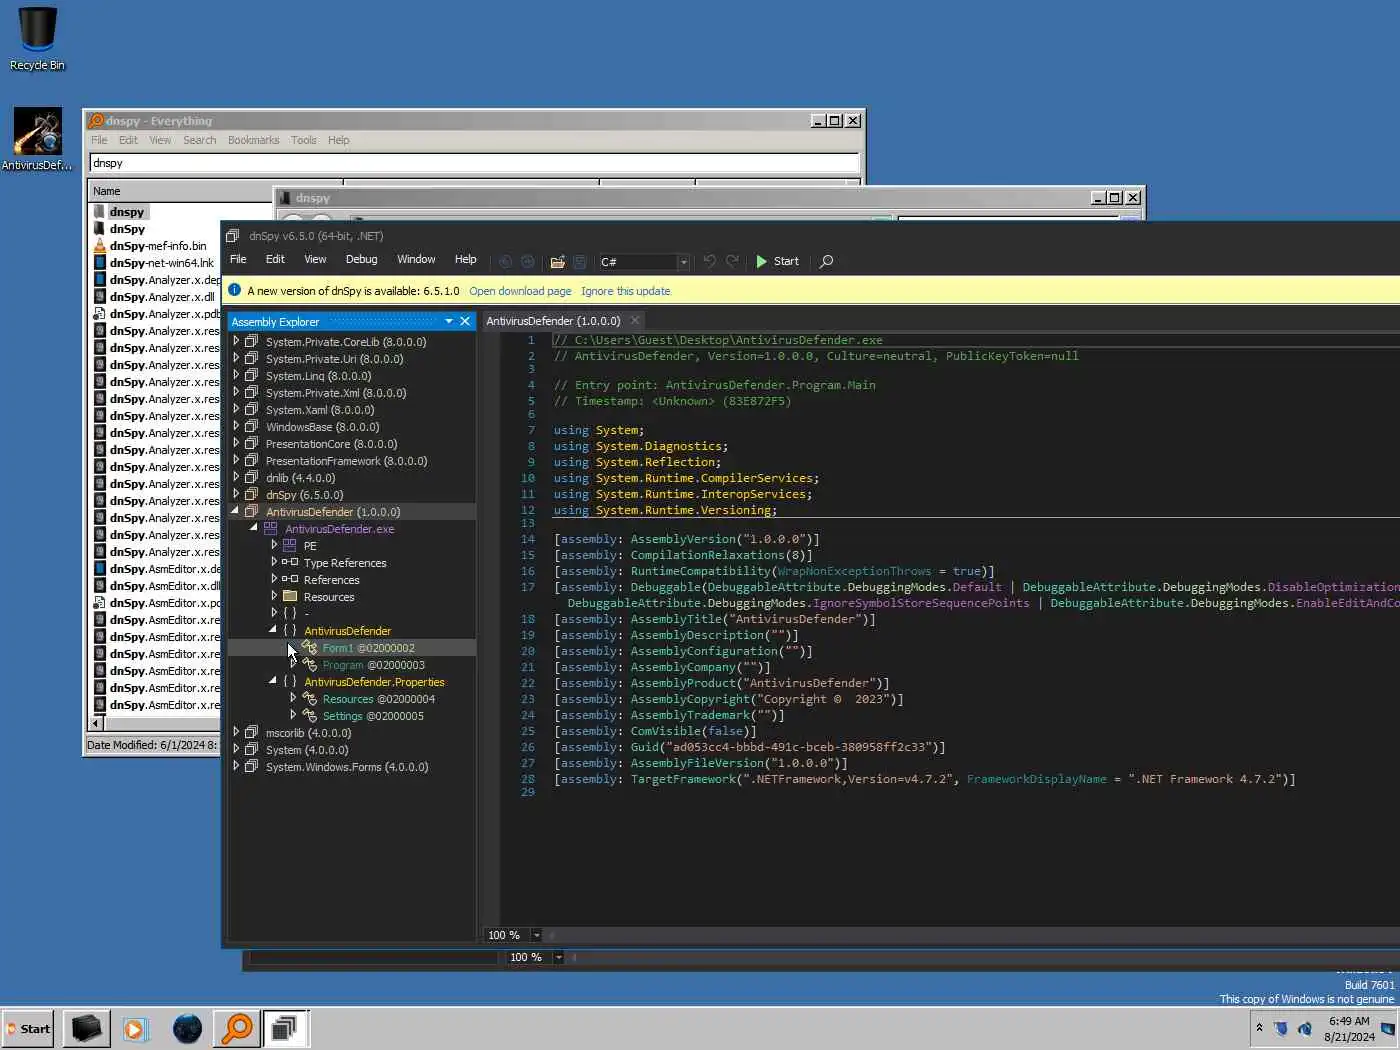Screen dimensions: 1400x1050
Task: Click the Resources class icon @02000004
Action: pos(310,699)
